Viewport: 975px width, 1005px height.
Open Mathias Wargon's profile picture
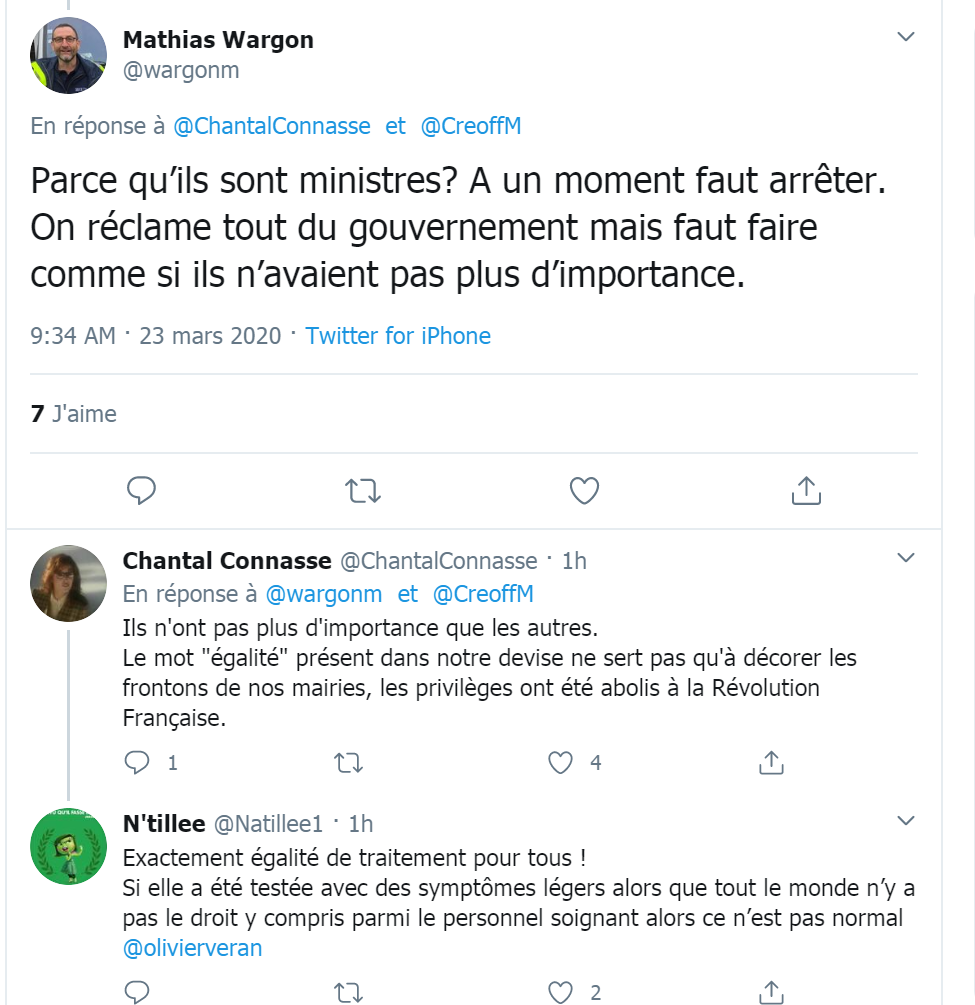(69, 56)
